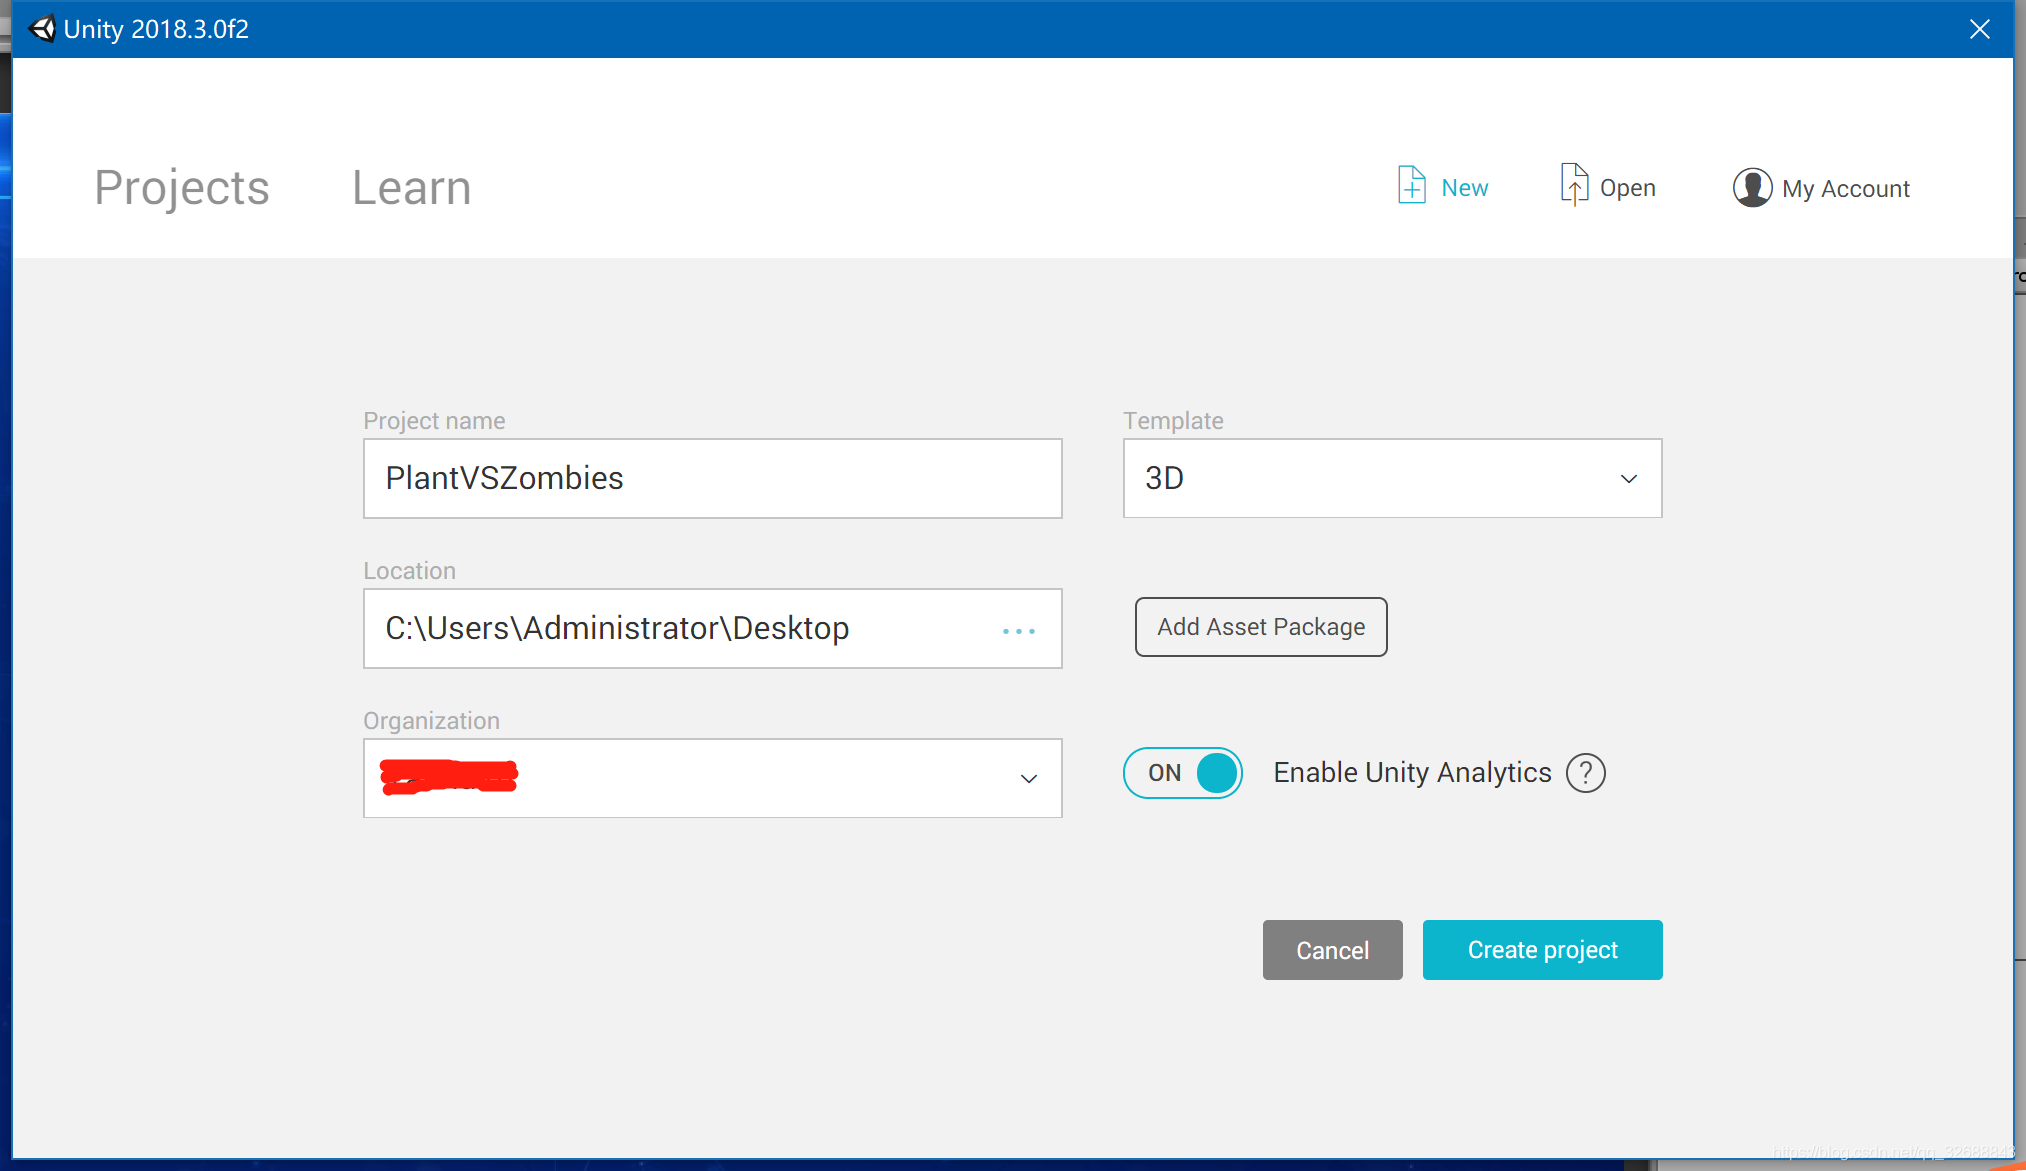Click the Enable Unity Analytics help icon
The width and height of the screenshot is (2026, 1171).
(x=1586, y=772)
